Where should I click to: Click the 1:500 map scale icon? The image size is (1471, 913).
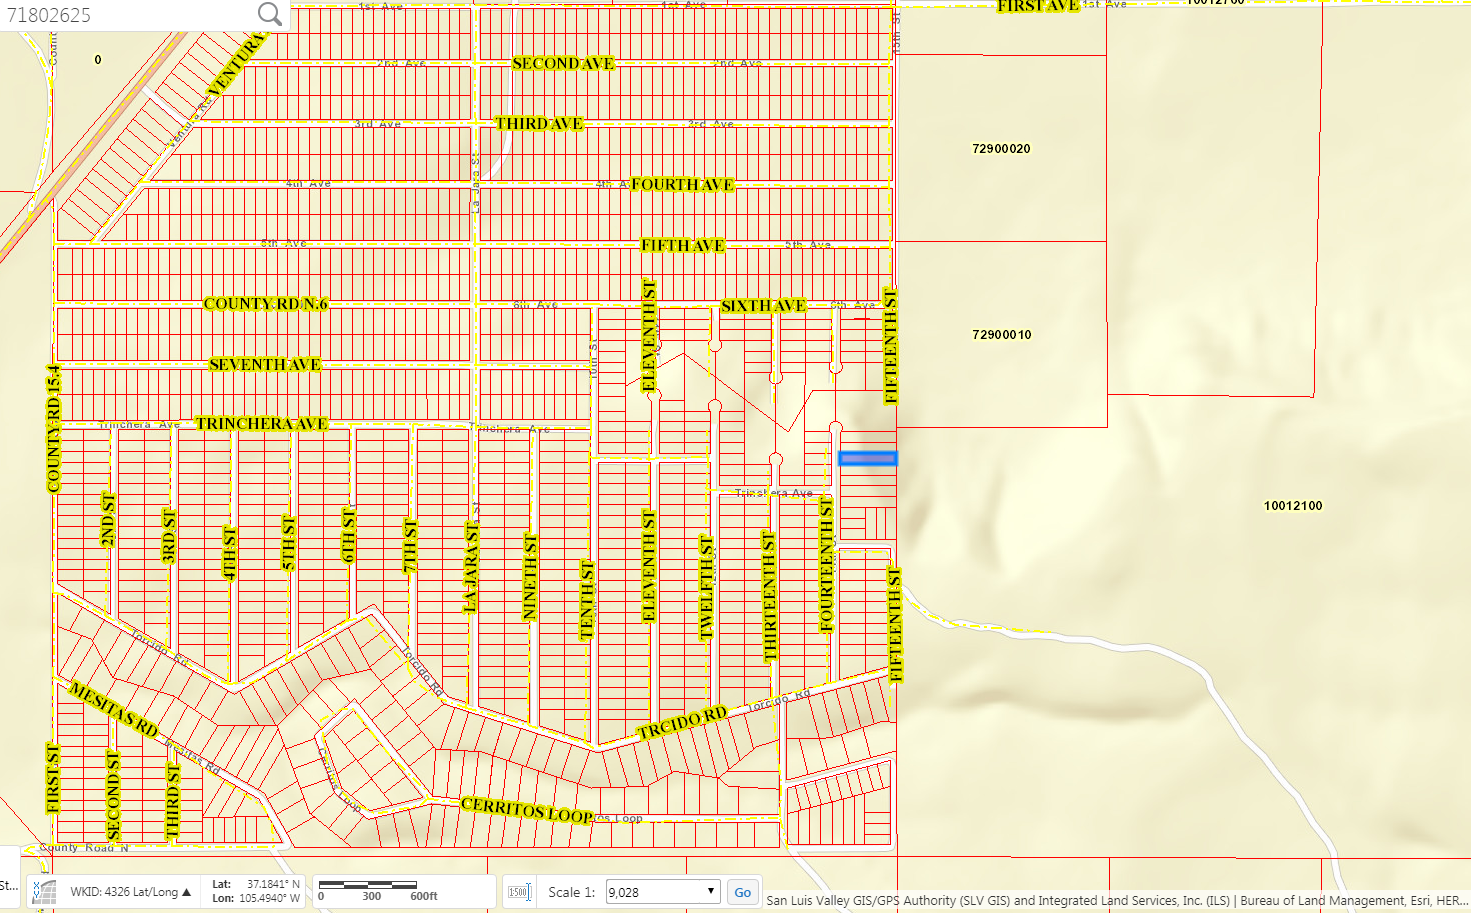coord(519,892)
